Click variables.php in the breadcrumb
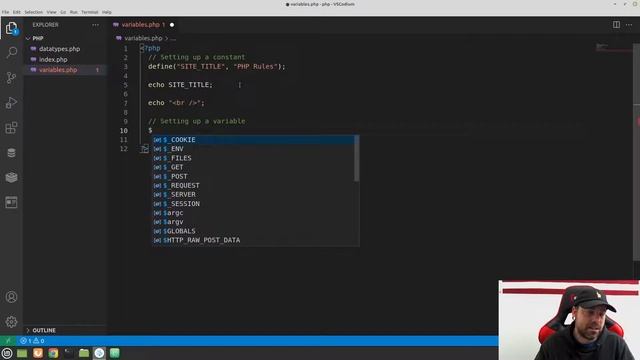The height and width of the screenshot is (360, 640). 143,38
